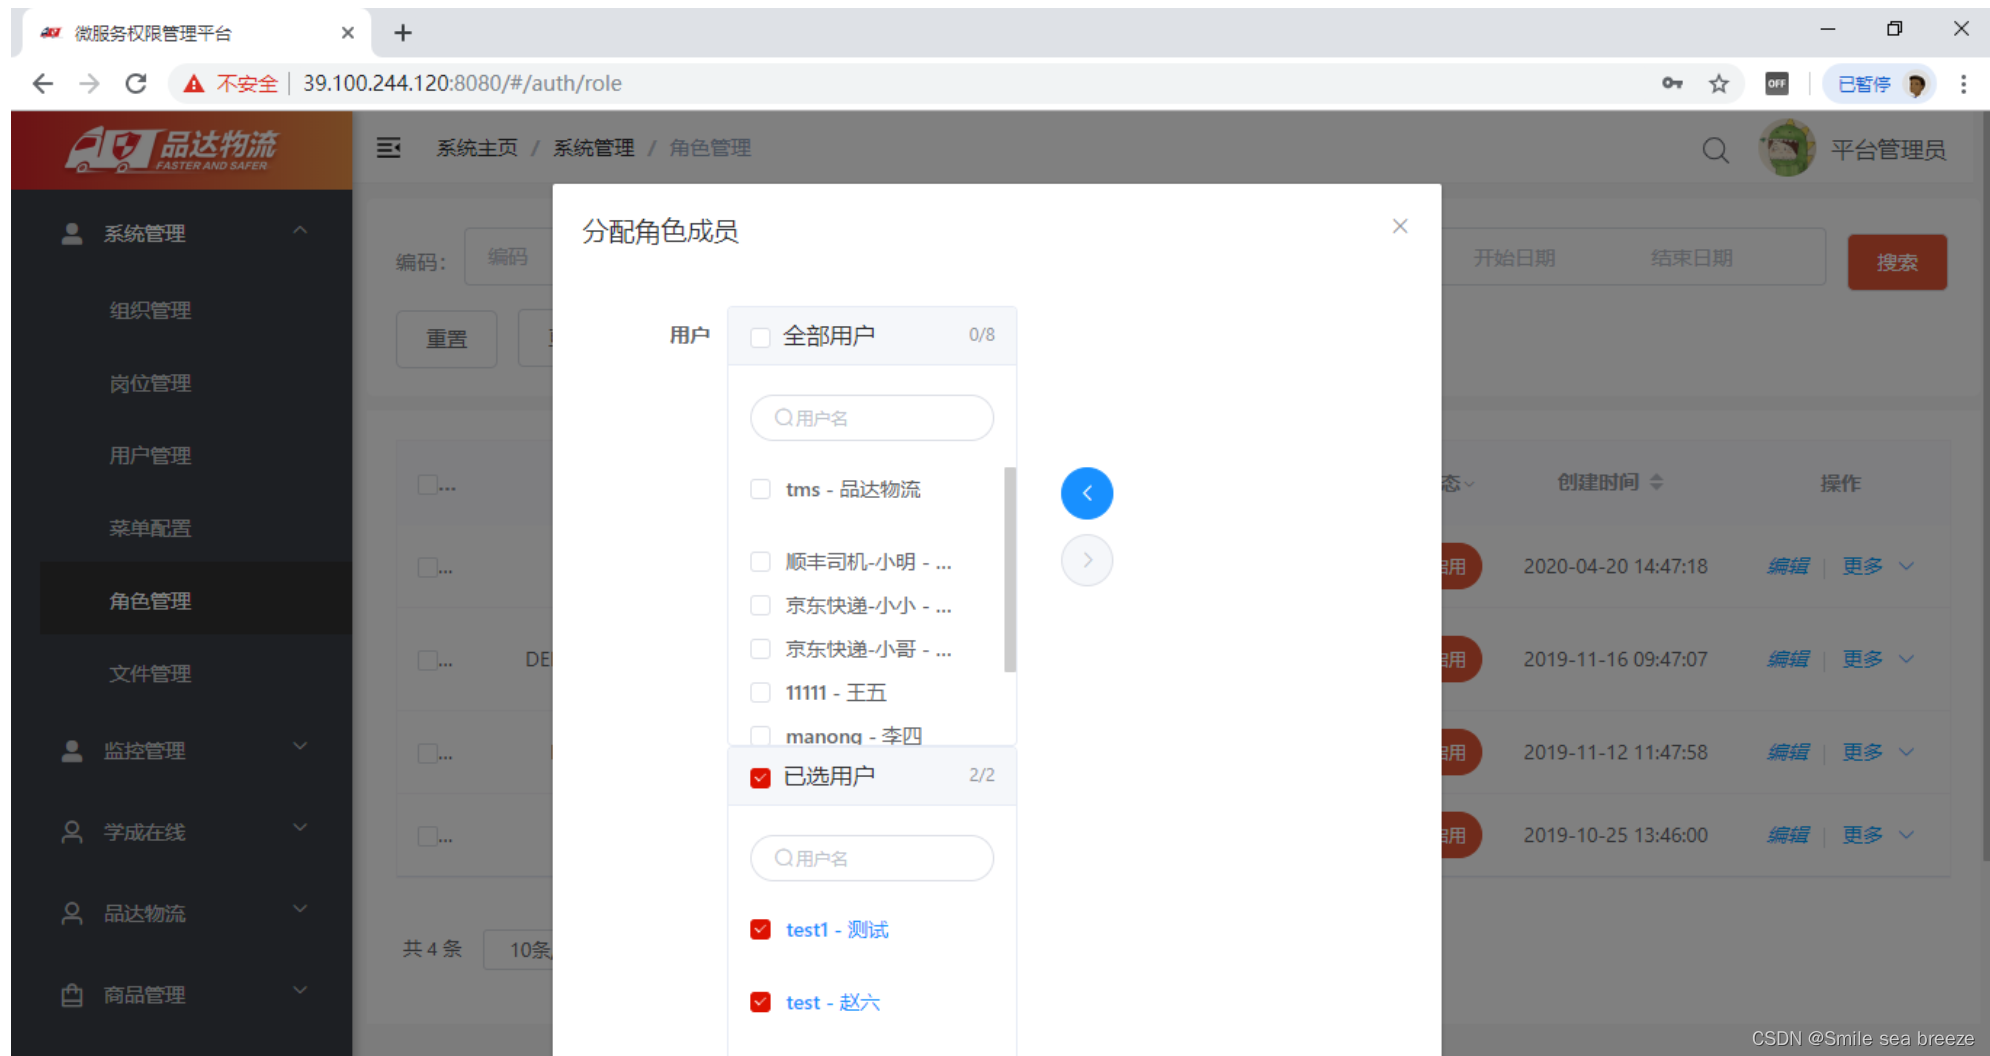Check the 京东快递-小小 user
The width and height of the screenshot is (1990, 1056).
[760, 605]
